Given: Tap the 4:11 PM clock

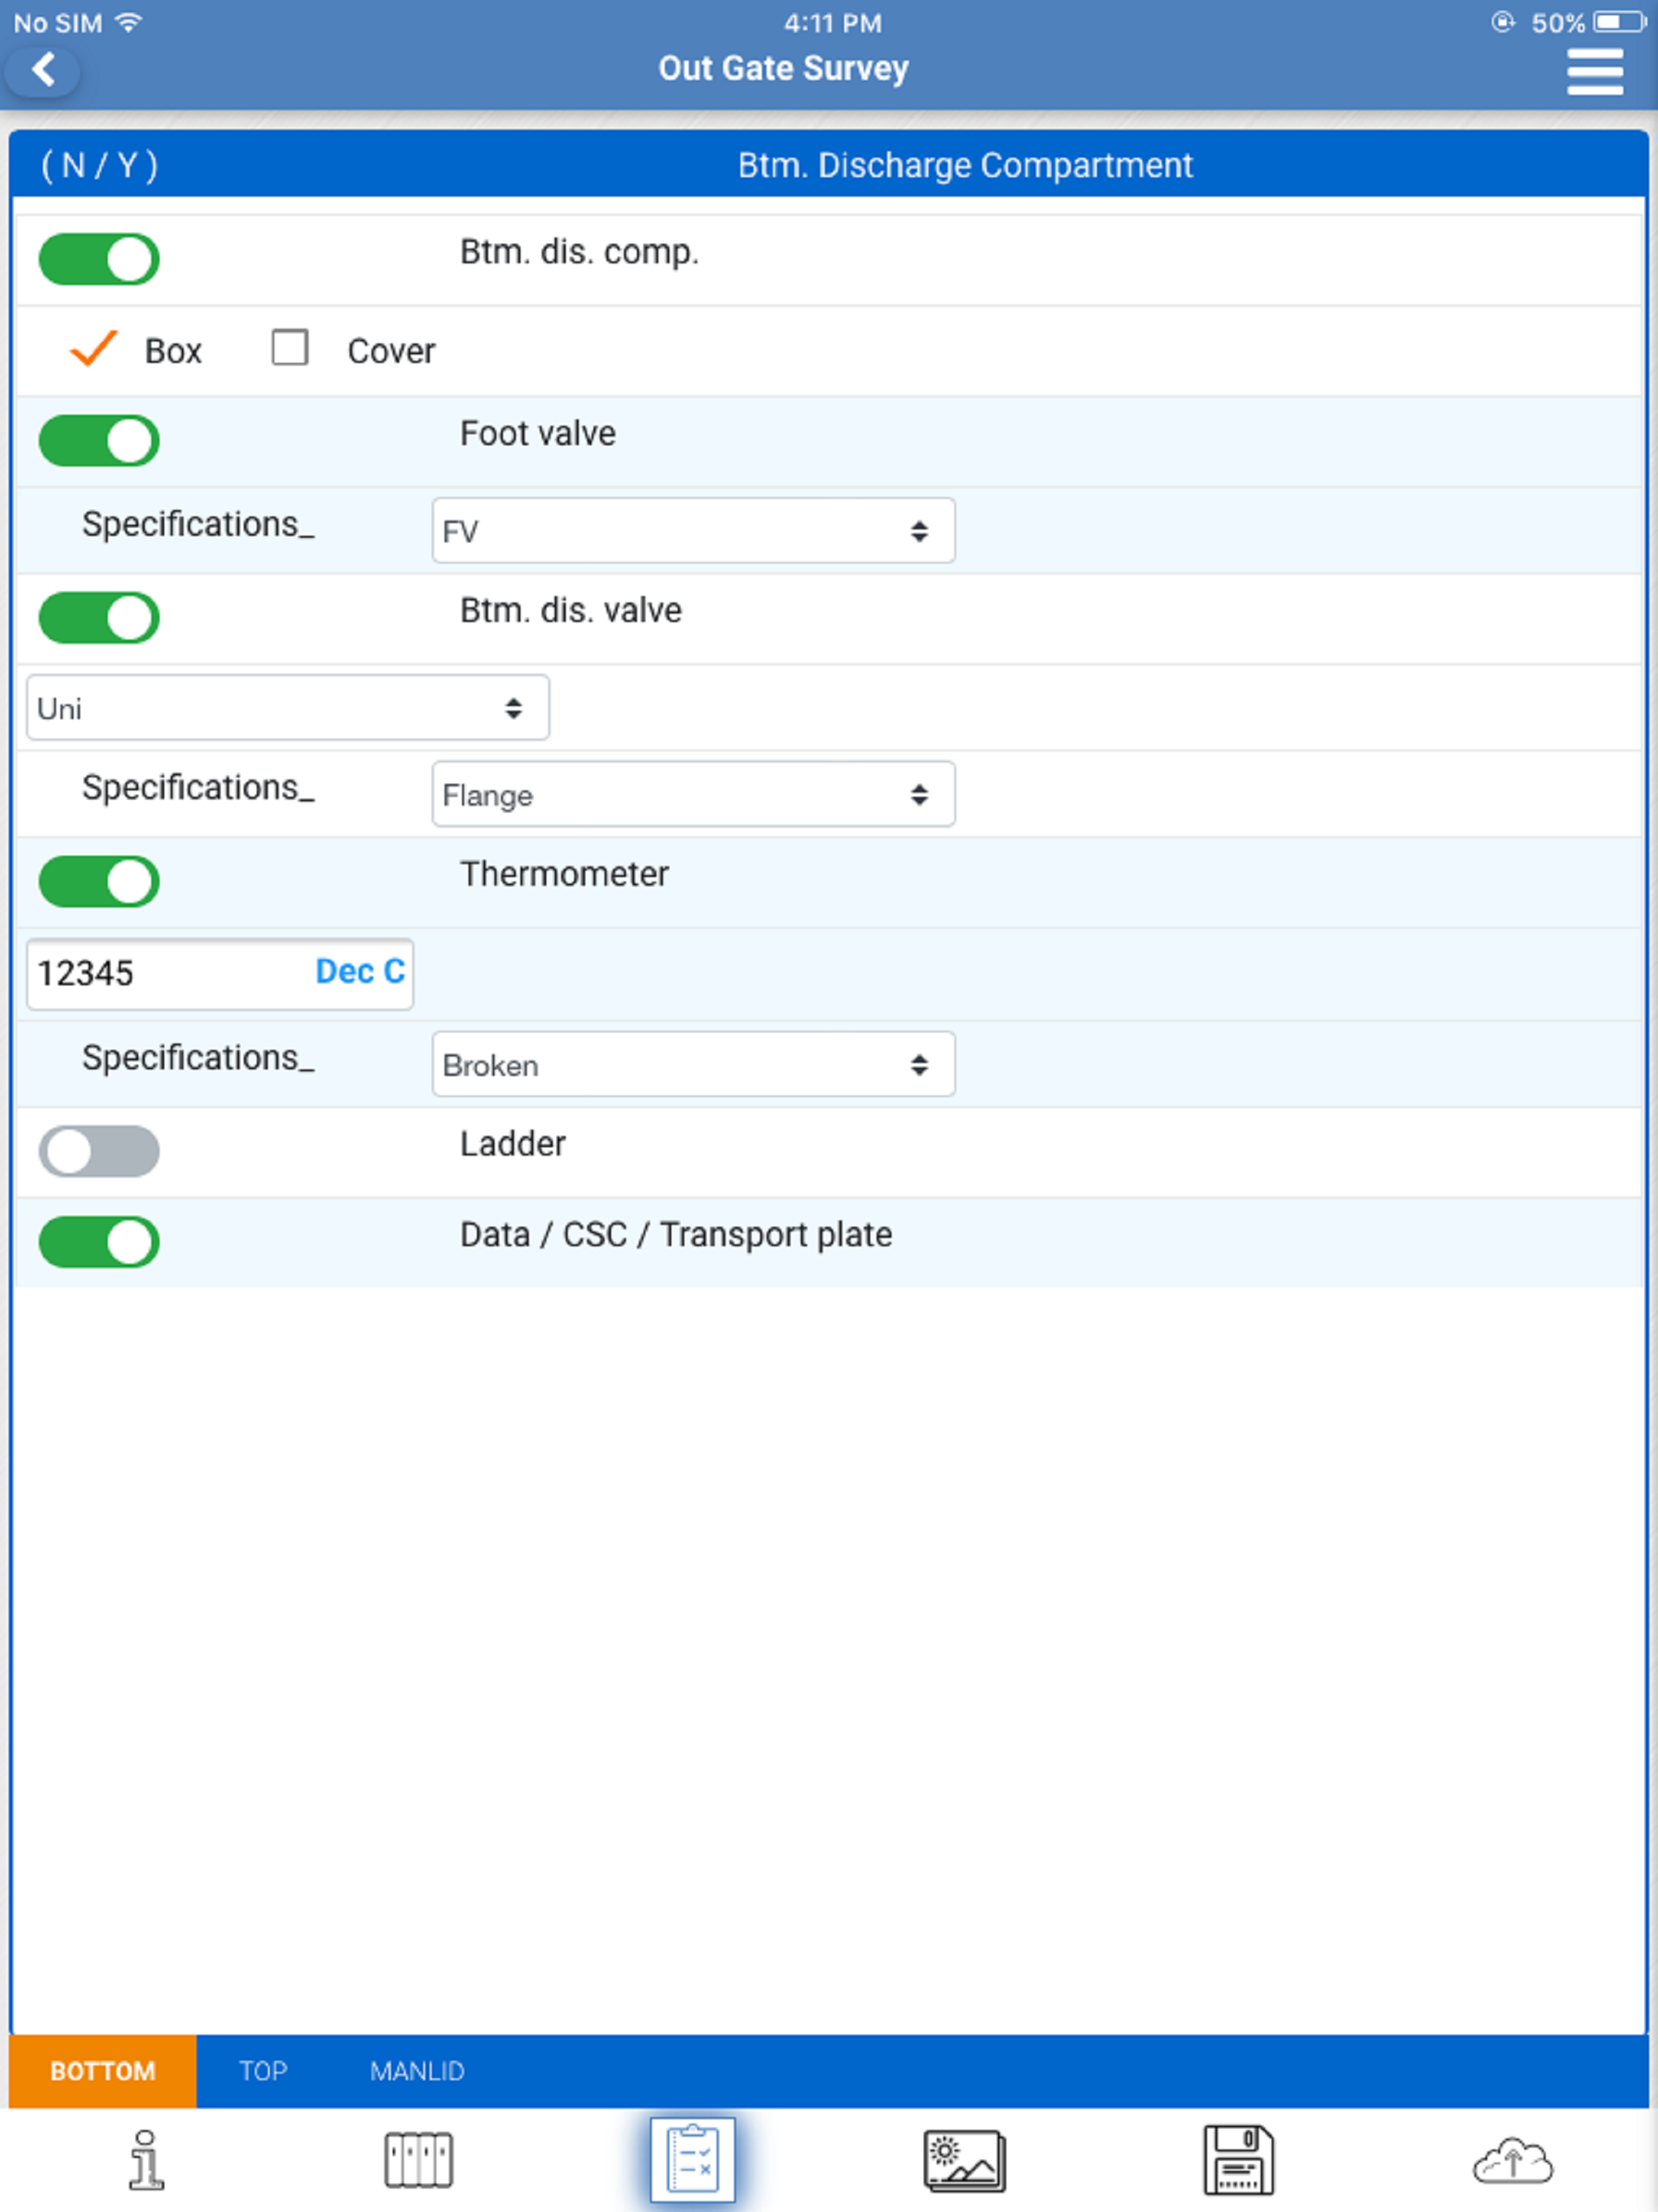Looking at the screenshot, I should (x=832, y=23).
